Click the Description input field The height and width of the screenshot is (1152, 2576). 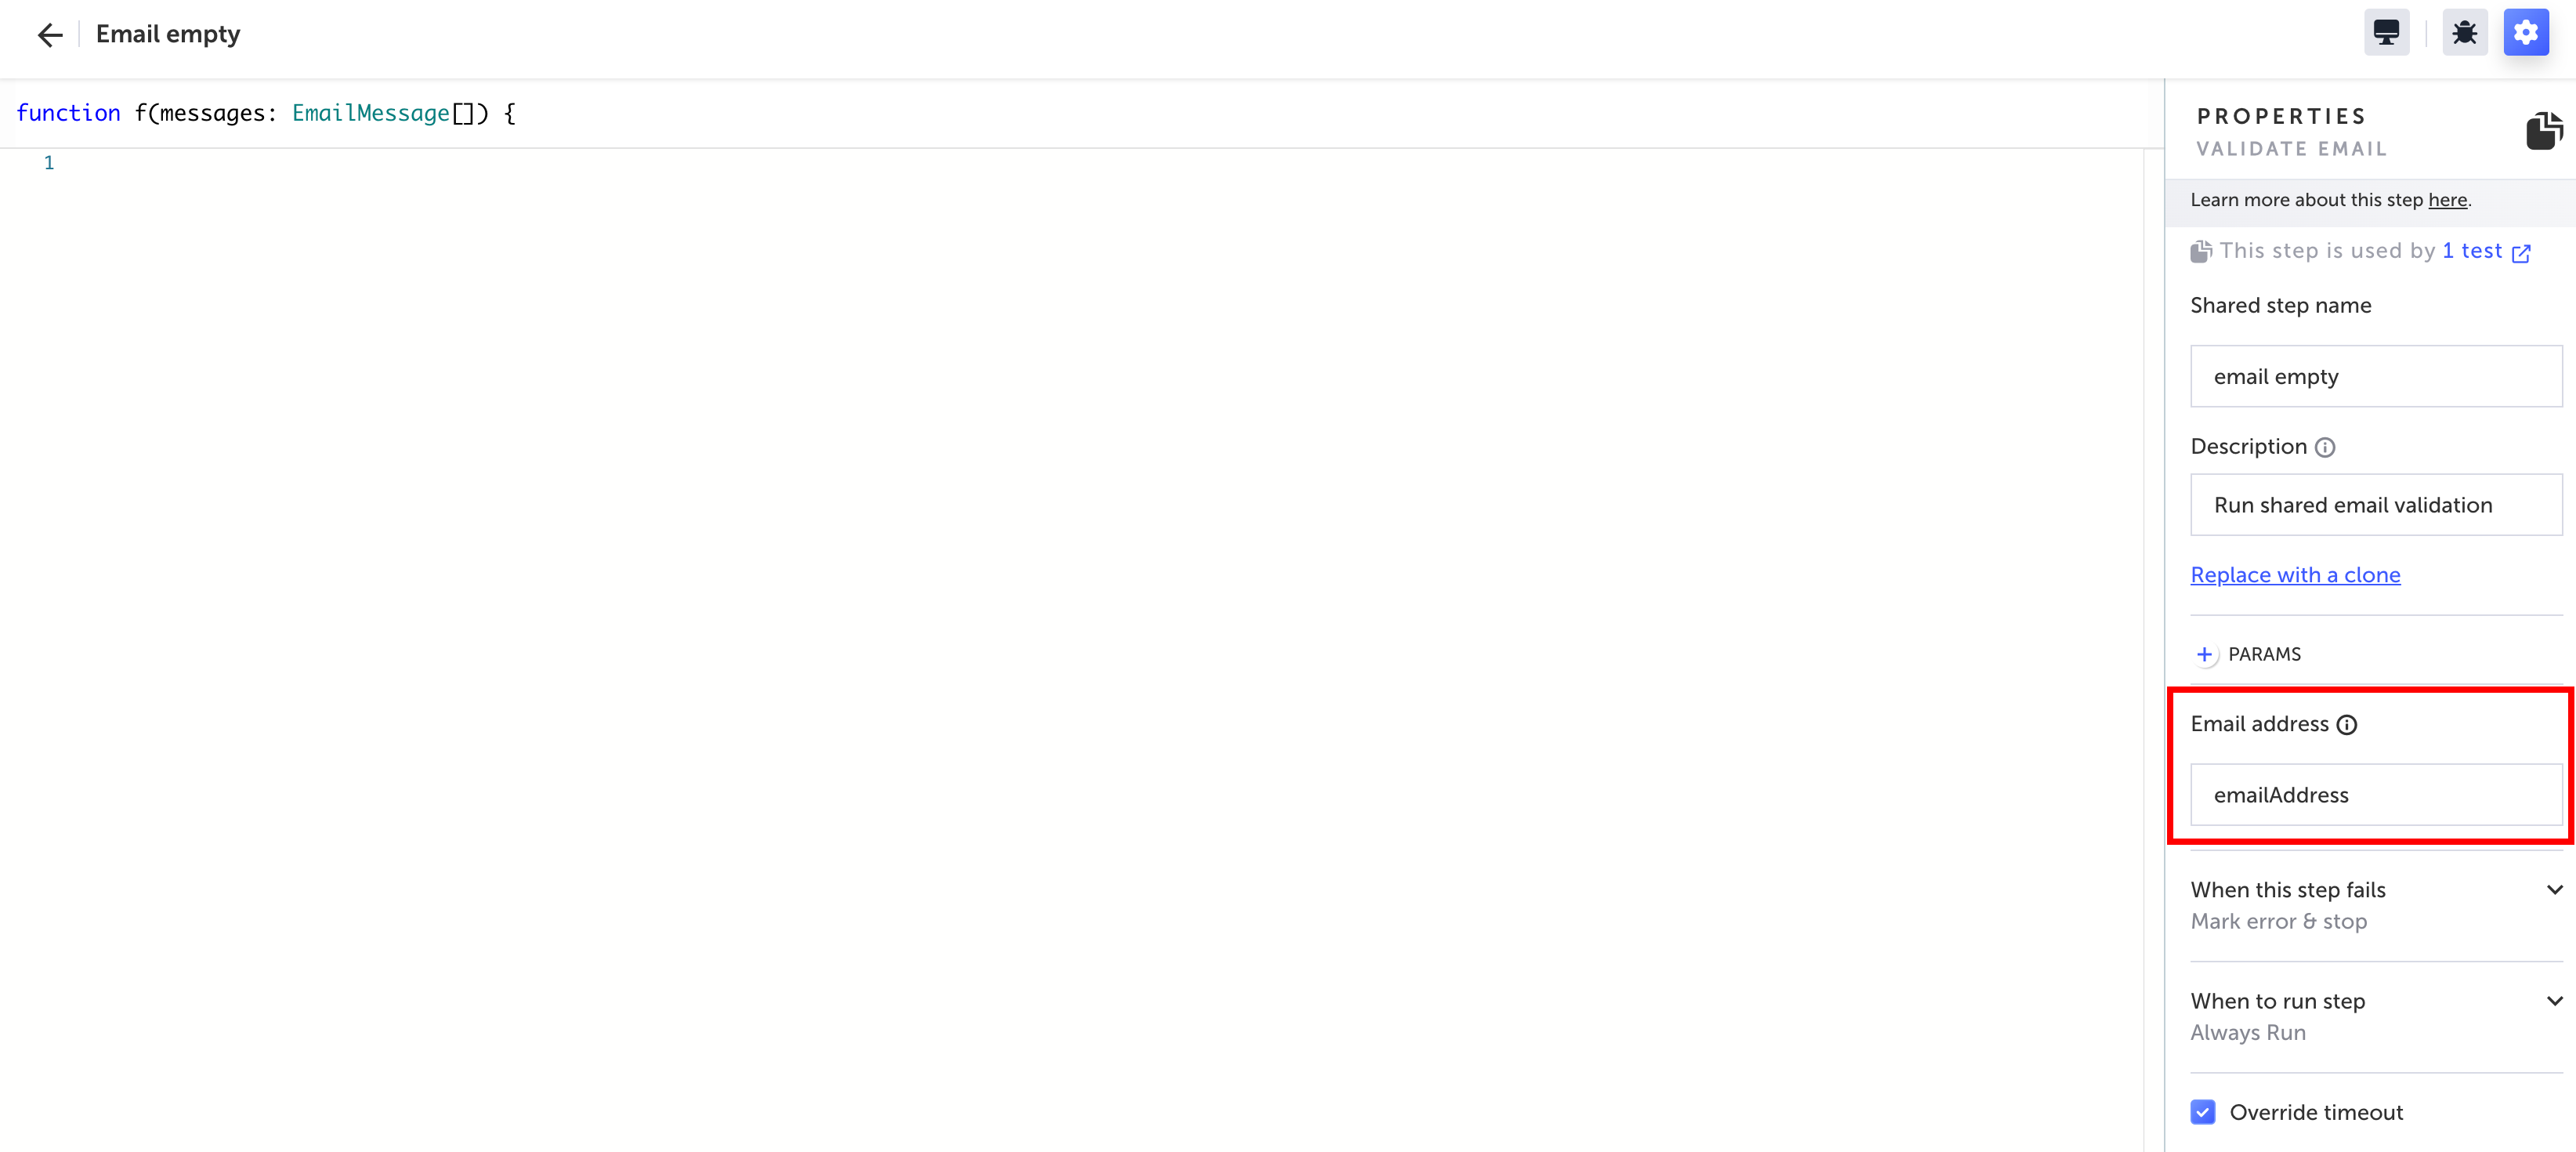(2375, 505)
